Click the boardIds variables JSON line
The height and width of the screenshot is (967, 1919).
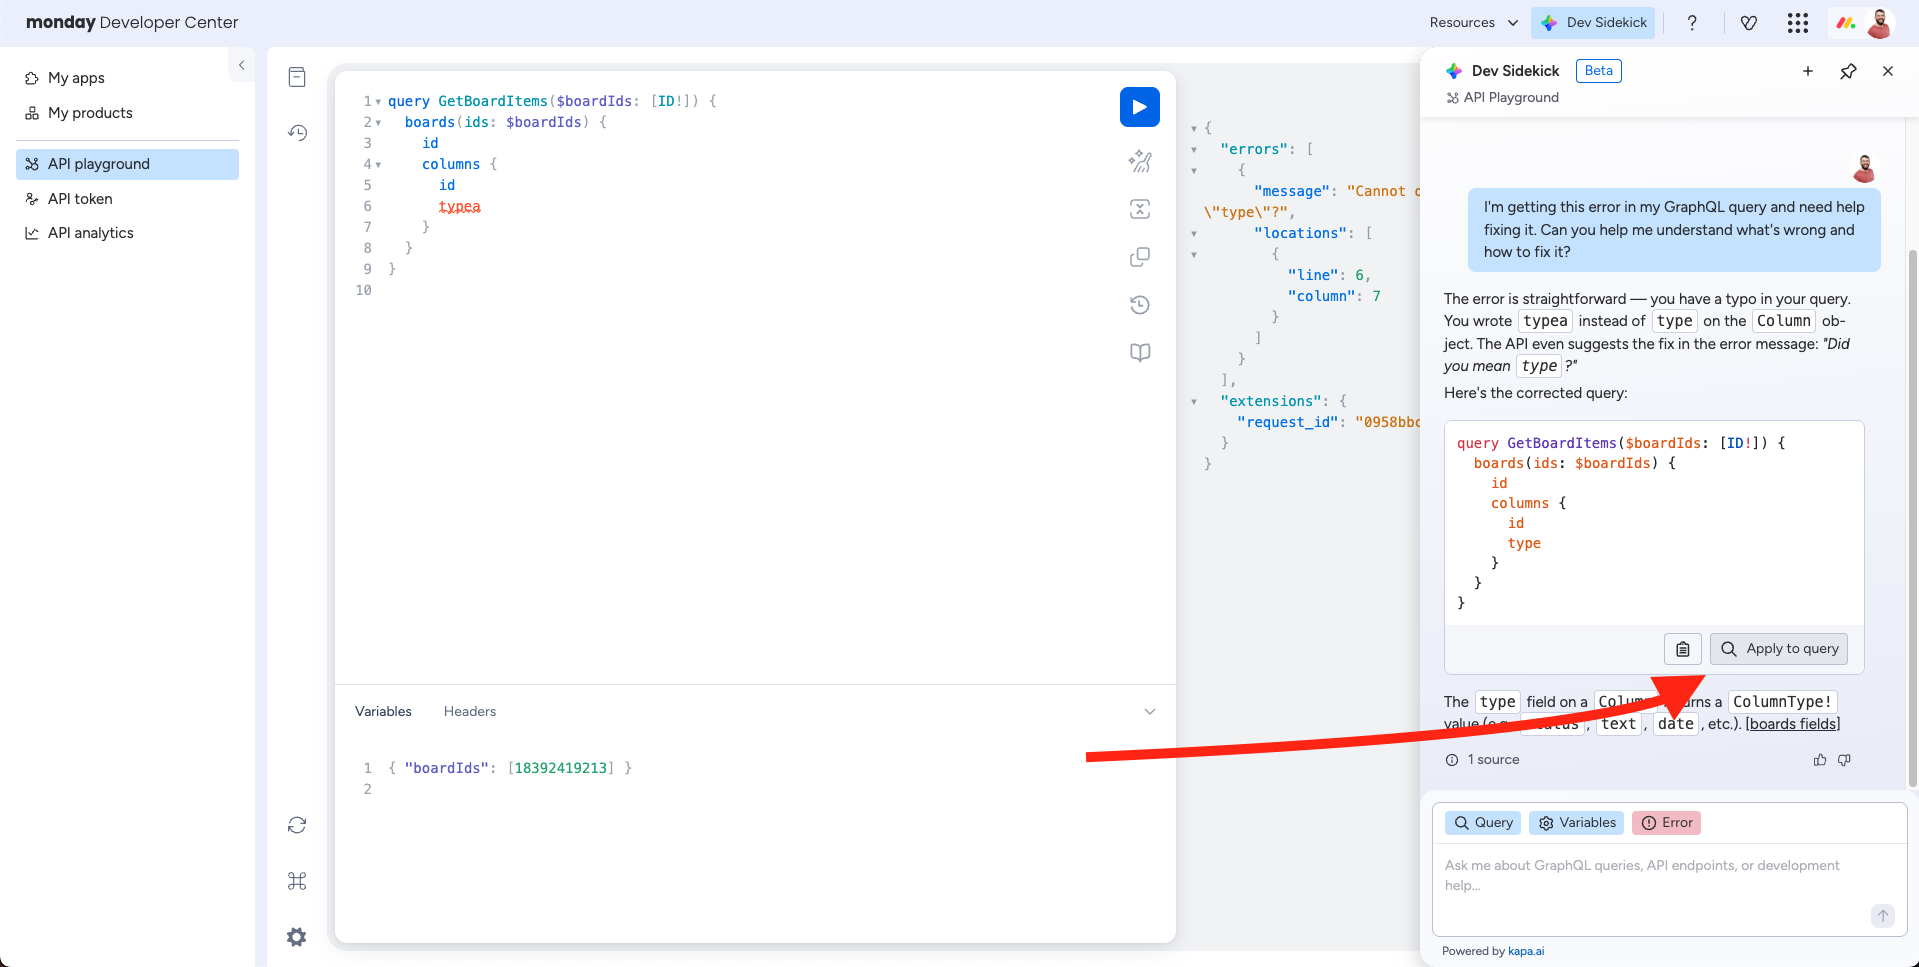[510, 769]
